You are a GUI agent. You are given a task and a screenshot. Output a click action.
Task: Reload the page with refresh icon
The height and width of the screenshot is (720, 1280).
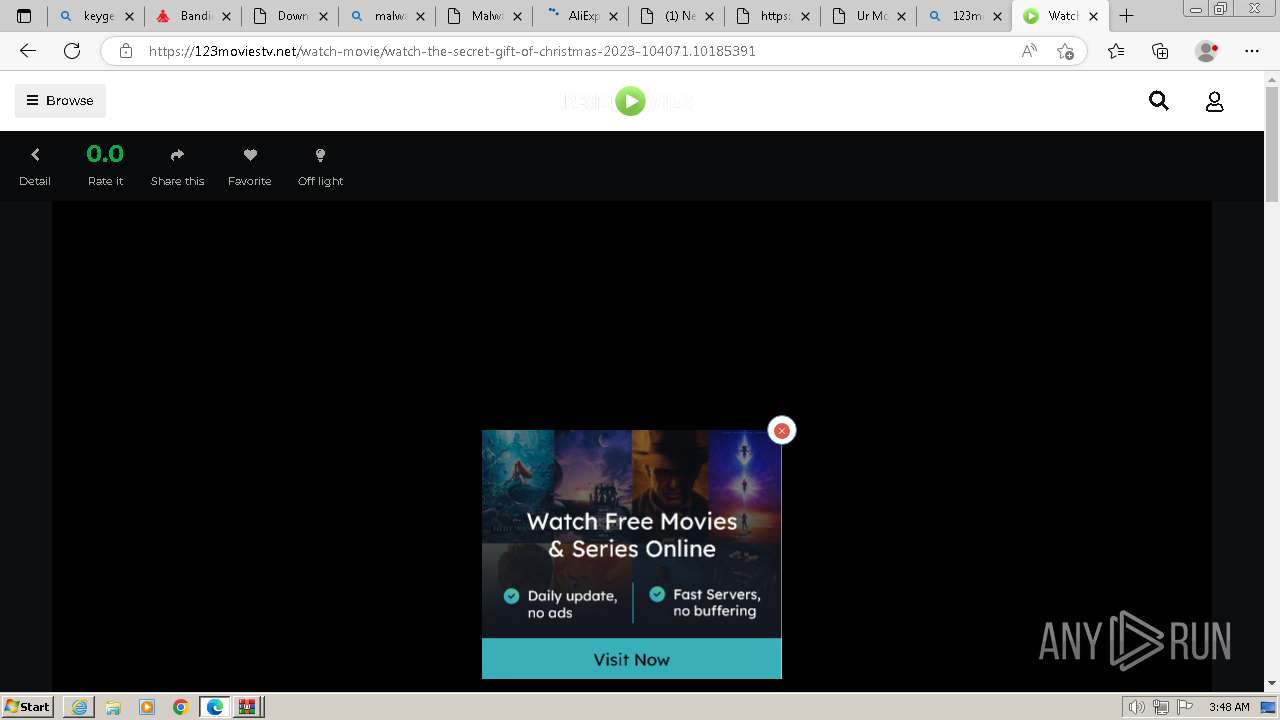click(x=72, y=51)
